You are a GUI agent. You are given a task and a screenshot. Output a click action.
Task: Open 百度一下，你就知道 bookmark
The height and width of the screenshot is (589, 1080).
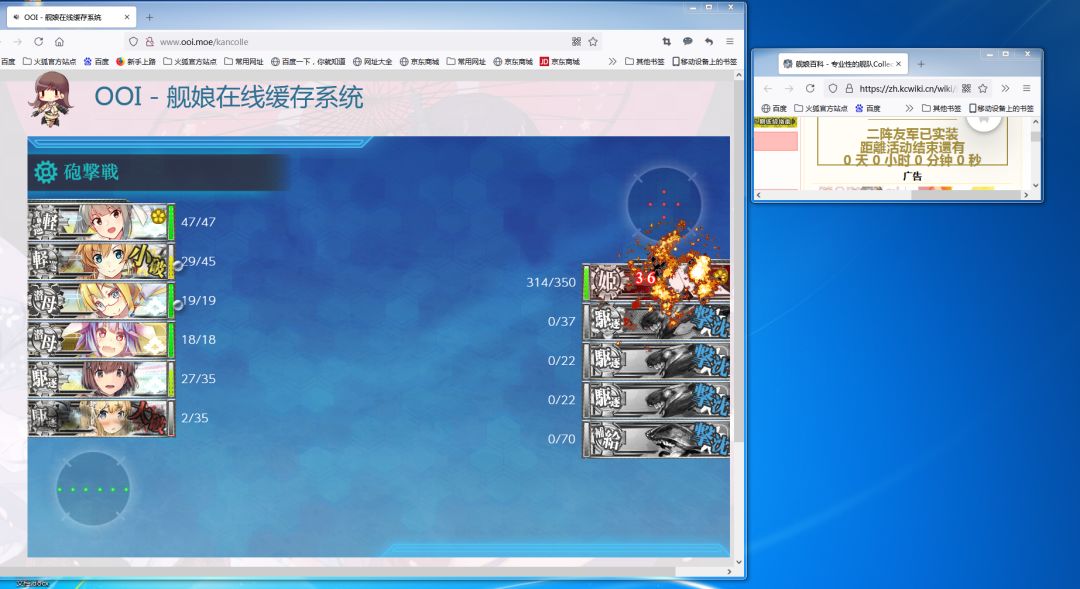click(308, 61)
